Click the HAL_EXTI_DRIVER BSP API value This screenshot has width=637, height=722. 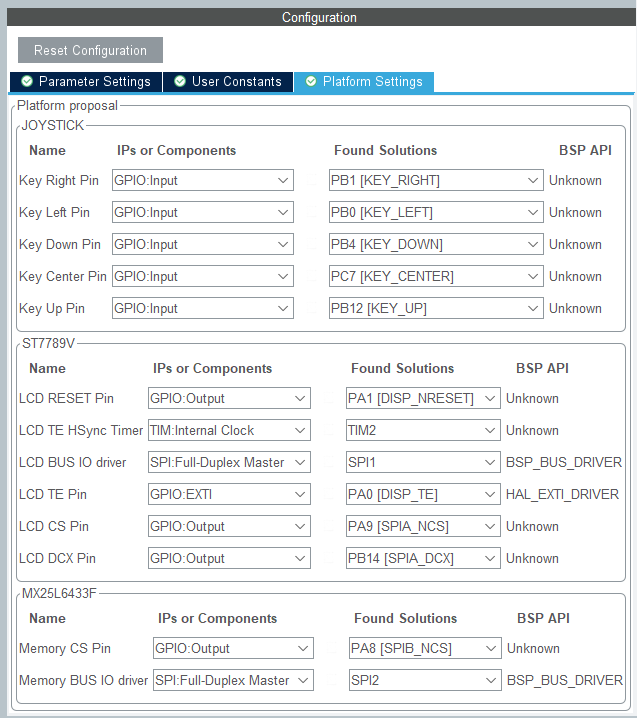[562, 494]
